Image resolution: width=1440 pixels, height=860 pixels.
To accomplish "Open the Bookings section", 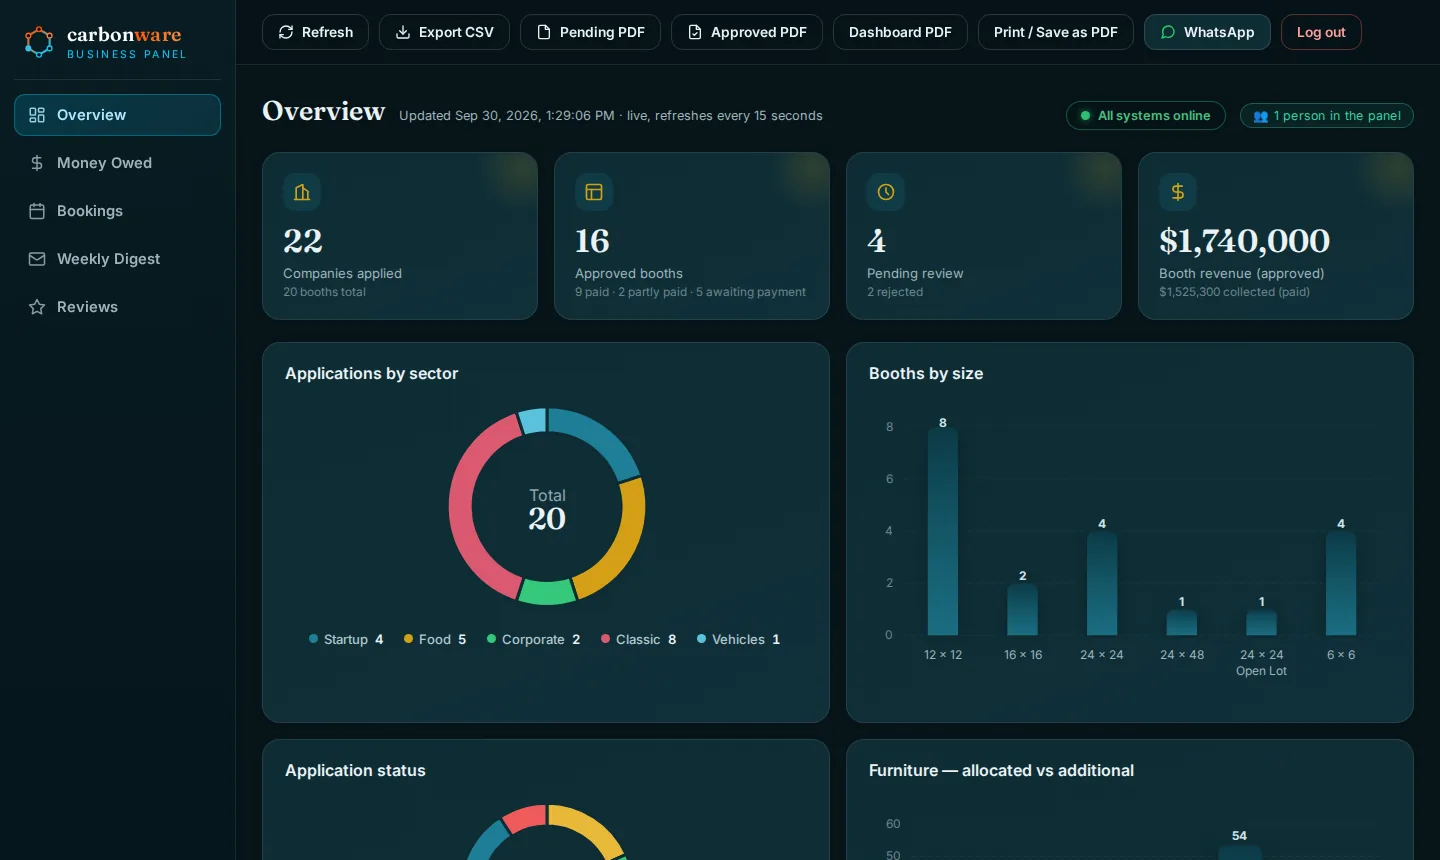I will coord(117,211).
